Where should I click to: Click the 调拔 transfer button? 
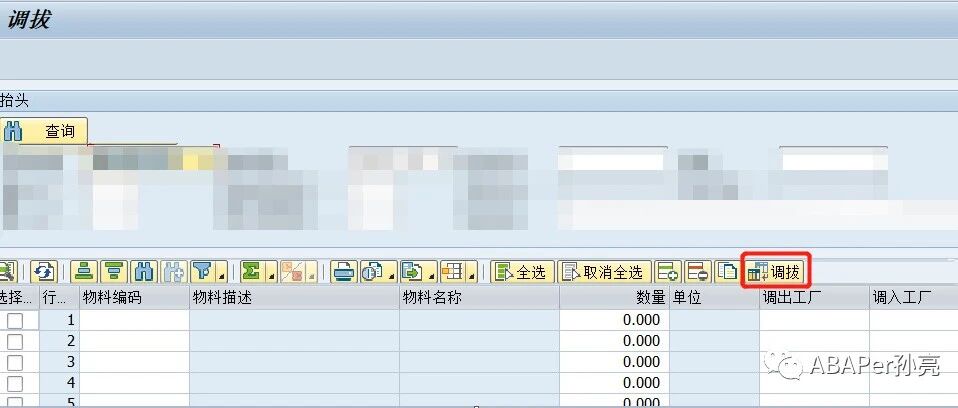coord(775,271)
